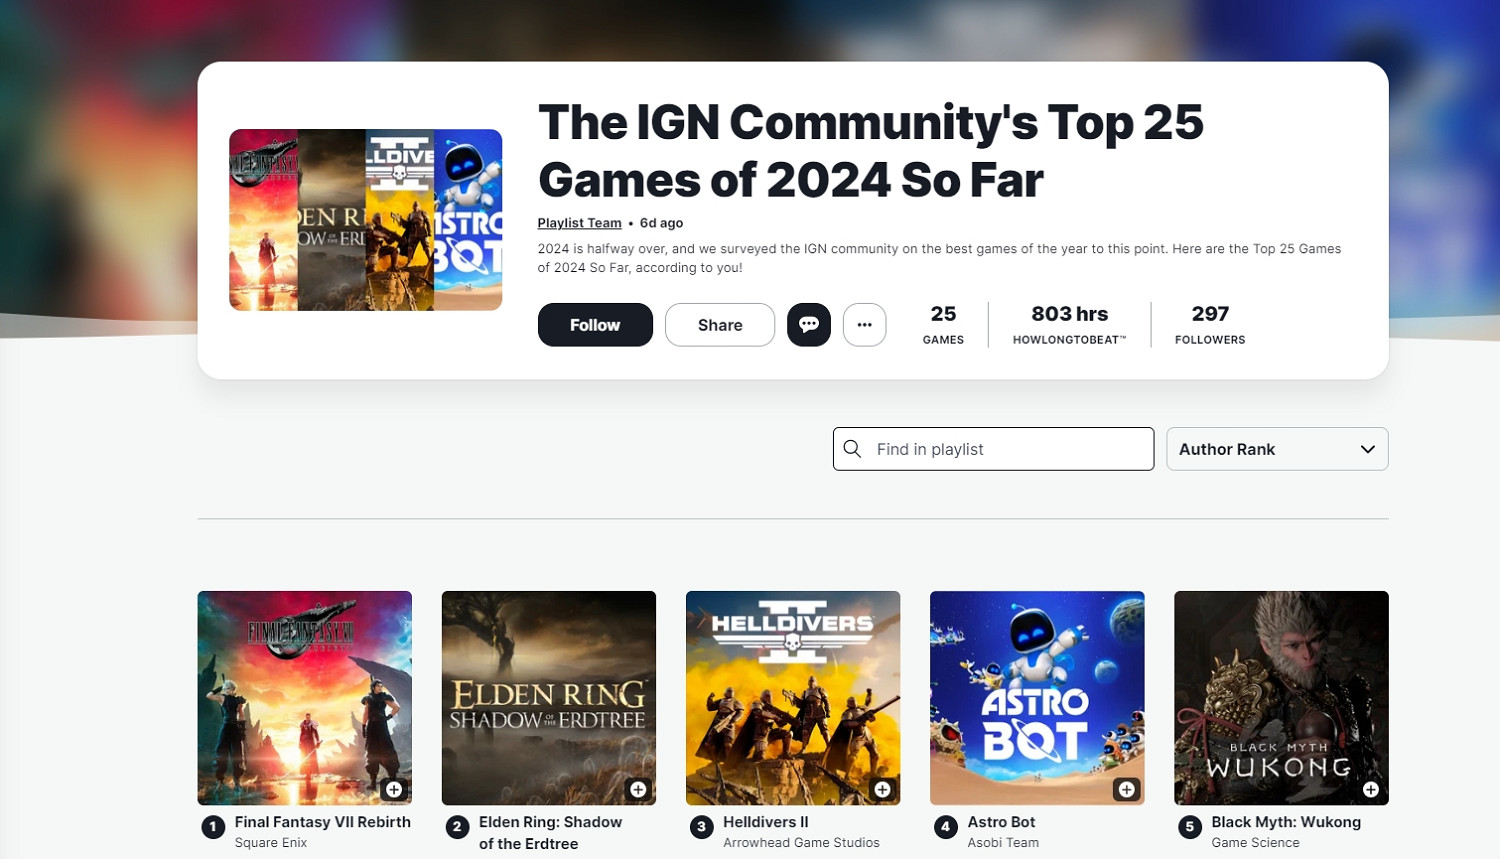Click plus icon on Elden Ring cover
This screenshot has width=1500, height=859.
638,790
